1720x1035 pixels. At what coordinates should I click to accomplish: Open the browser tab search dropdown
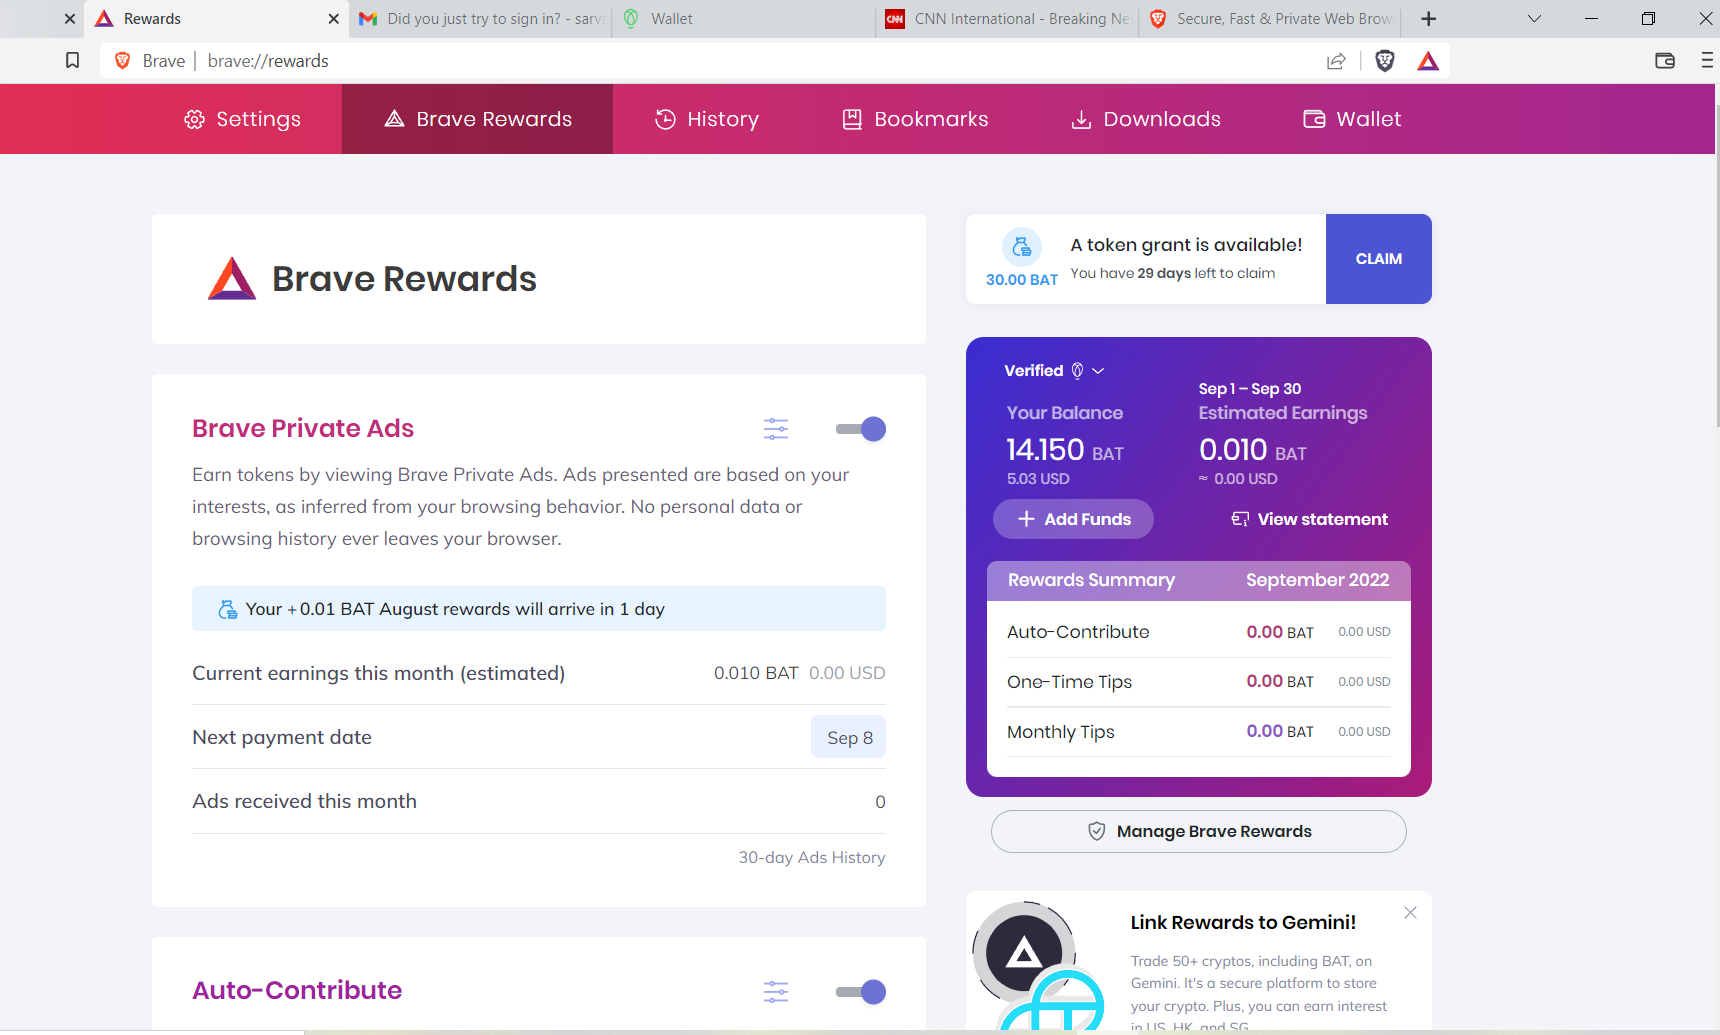tap(1533, 18)
